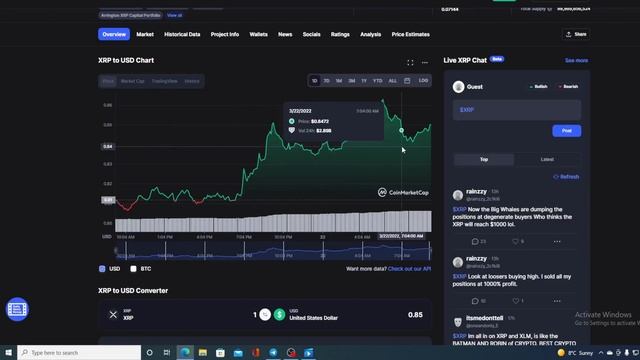Open Task View on taskbar

[167, 352]
